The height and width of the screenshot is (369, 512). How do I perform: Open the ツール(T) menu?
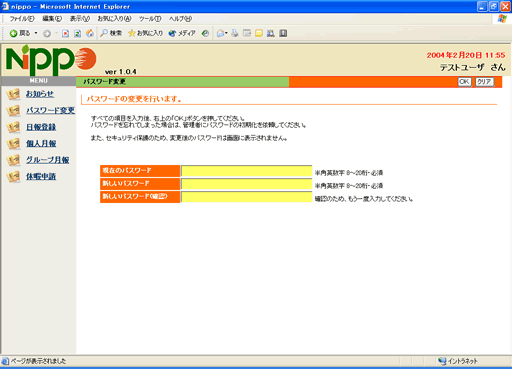pos(150,19)
